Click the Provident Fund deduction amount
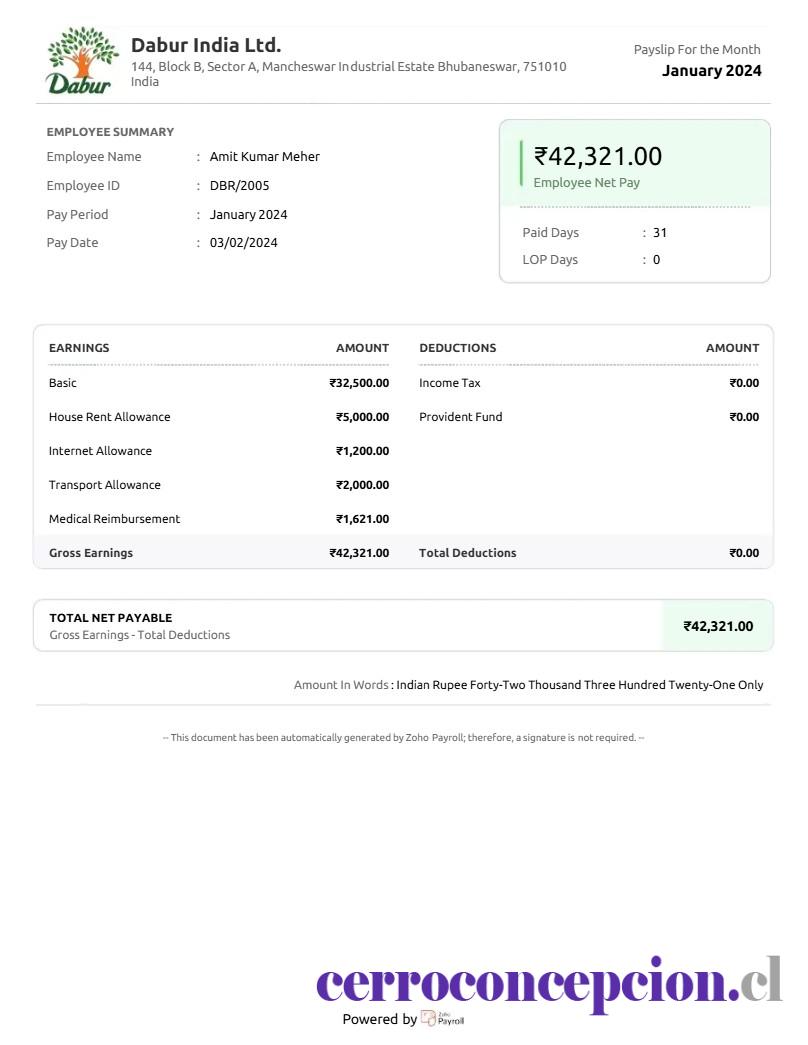808x1045 pixels. (744, 417)
